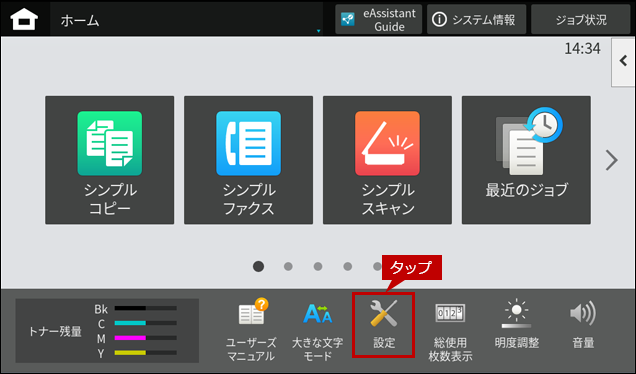Open the シンプルスキャン scan tile
Image resolution: width=636 pixels, height=374 pixels.
coord(387,160)
